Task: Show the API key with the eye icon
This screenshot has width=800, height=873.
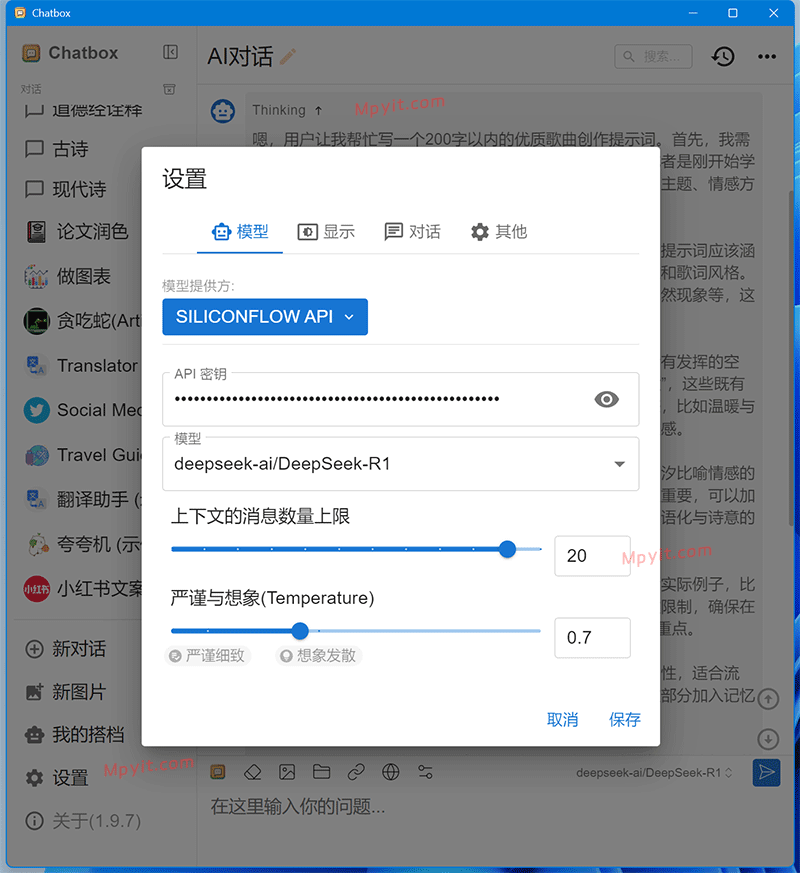Action: (606, 399)
